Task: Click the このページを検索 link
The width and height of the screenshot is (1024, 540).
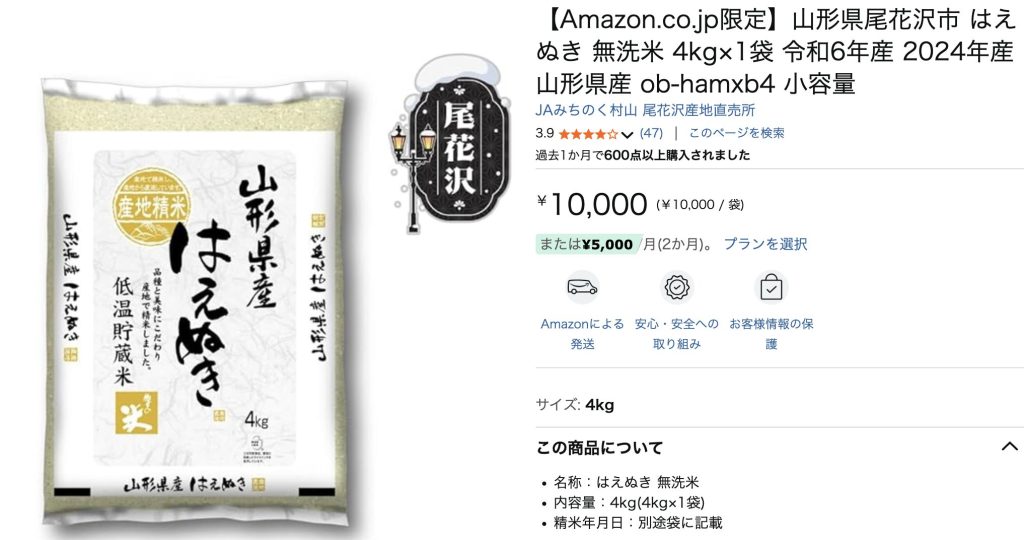Action: tap(737, 133)
